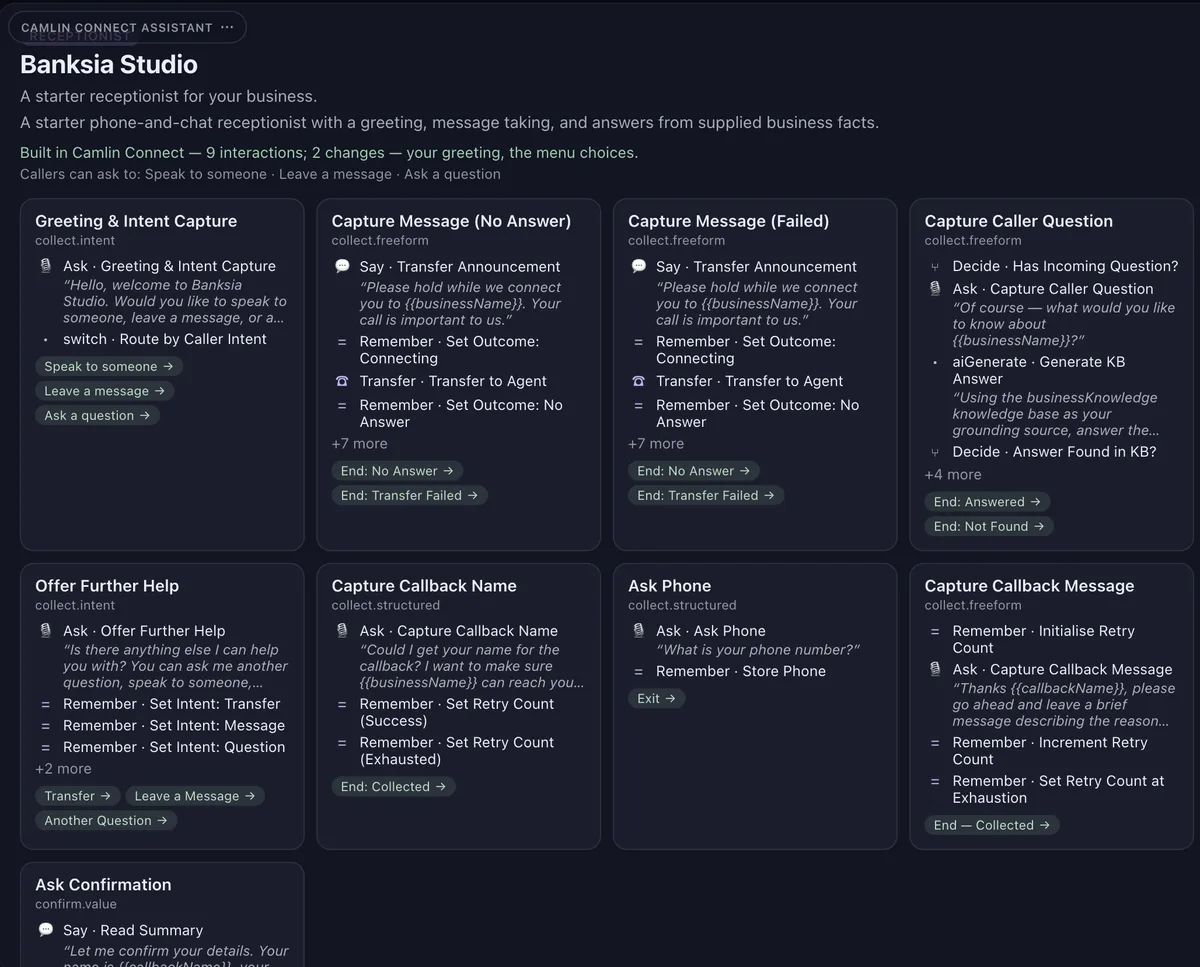Open the Ask Phone card title

point(670,586)
